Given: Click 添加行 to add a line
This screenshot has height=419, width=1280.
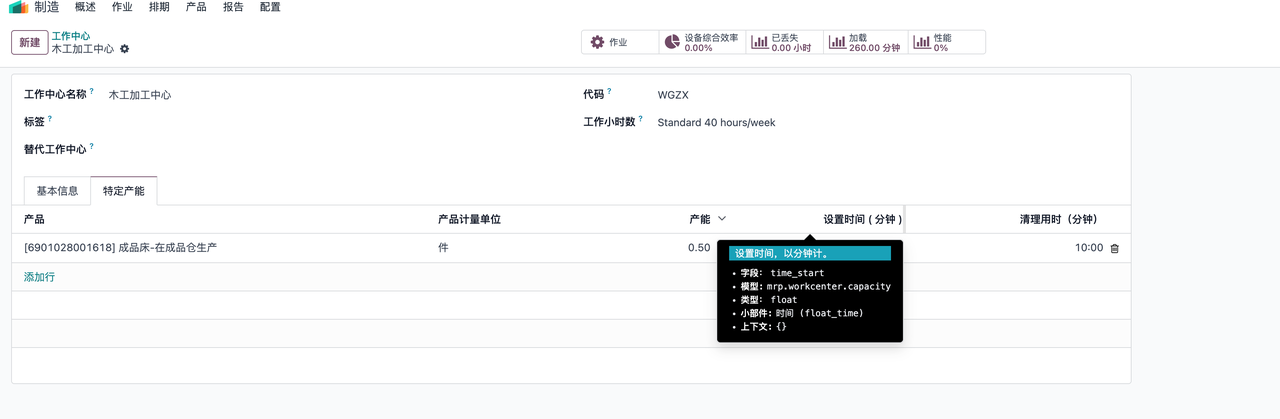Looking at the screenshot, I should coord(40,277).
